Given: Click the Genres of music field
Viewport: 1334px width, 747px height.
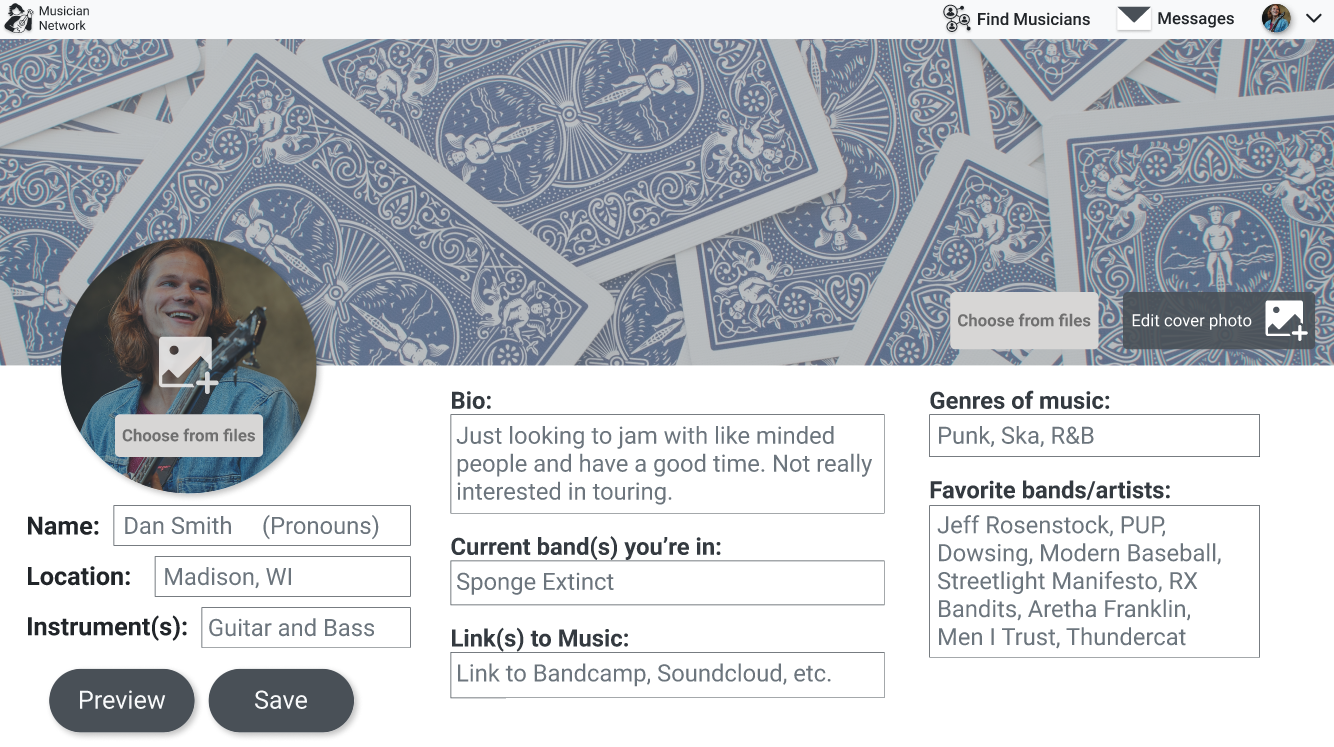Looking at the screenshot, I should (1094, 436).
